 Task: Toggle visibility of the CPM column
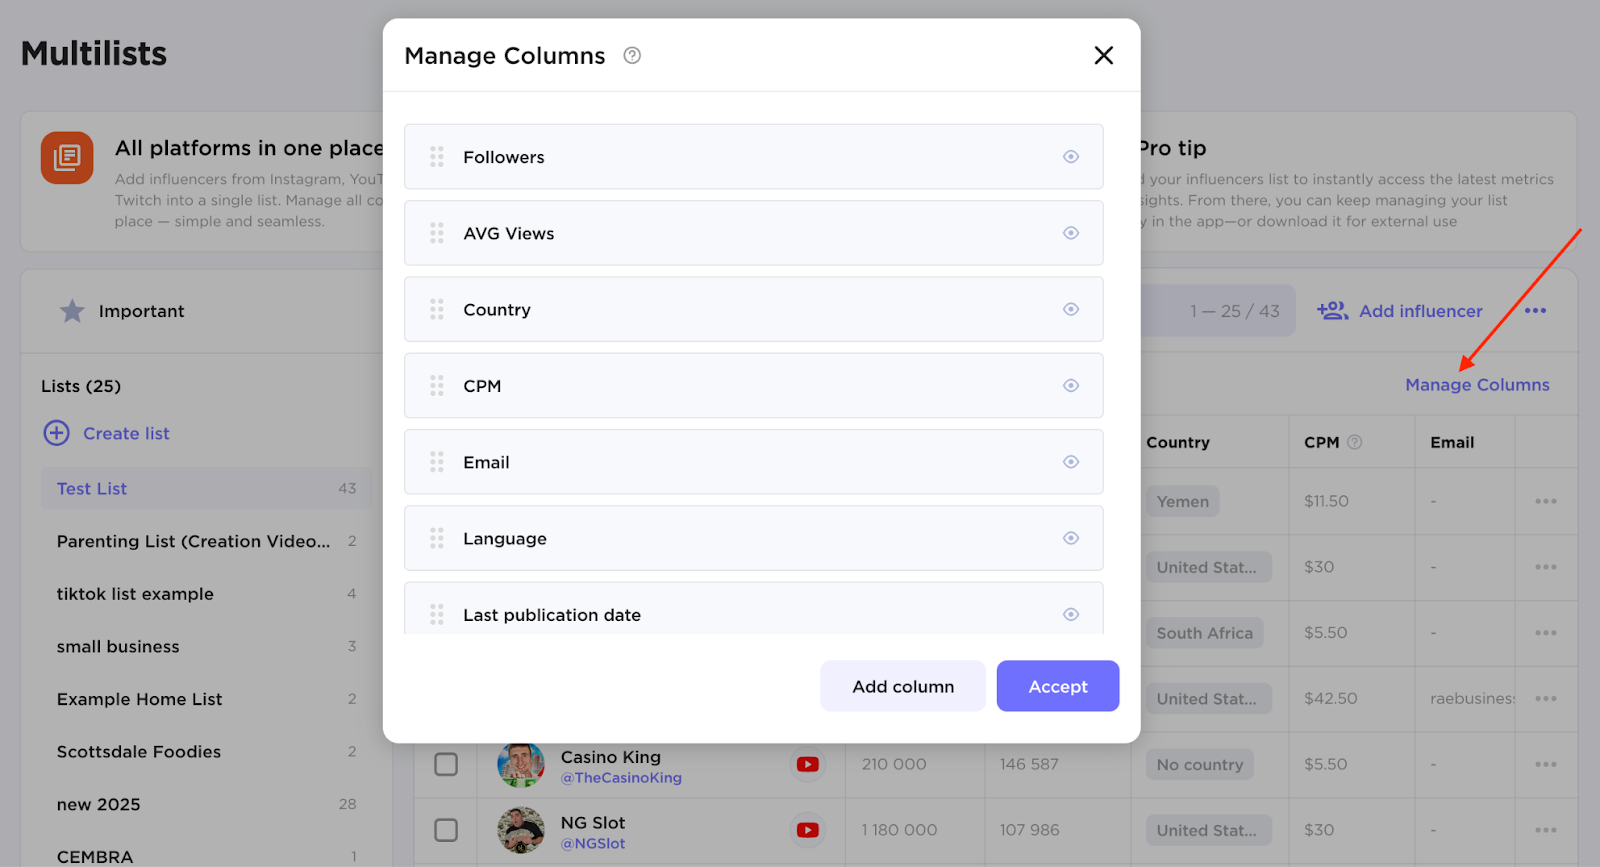1071,386
